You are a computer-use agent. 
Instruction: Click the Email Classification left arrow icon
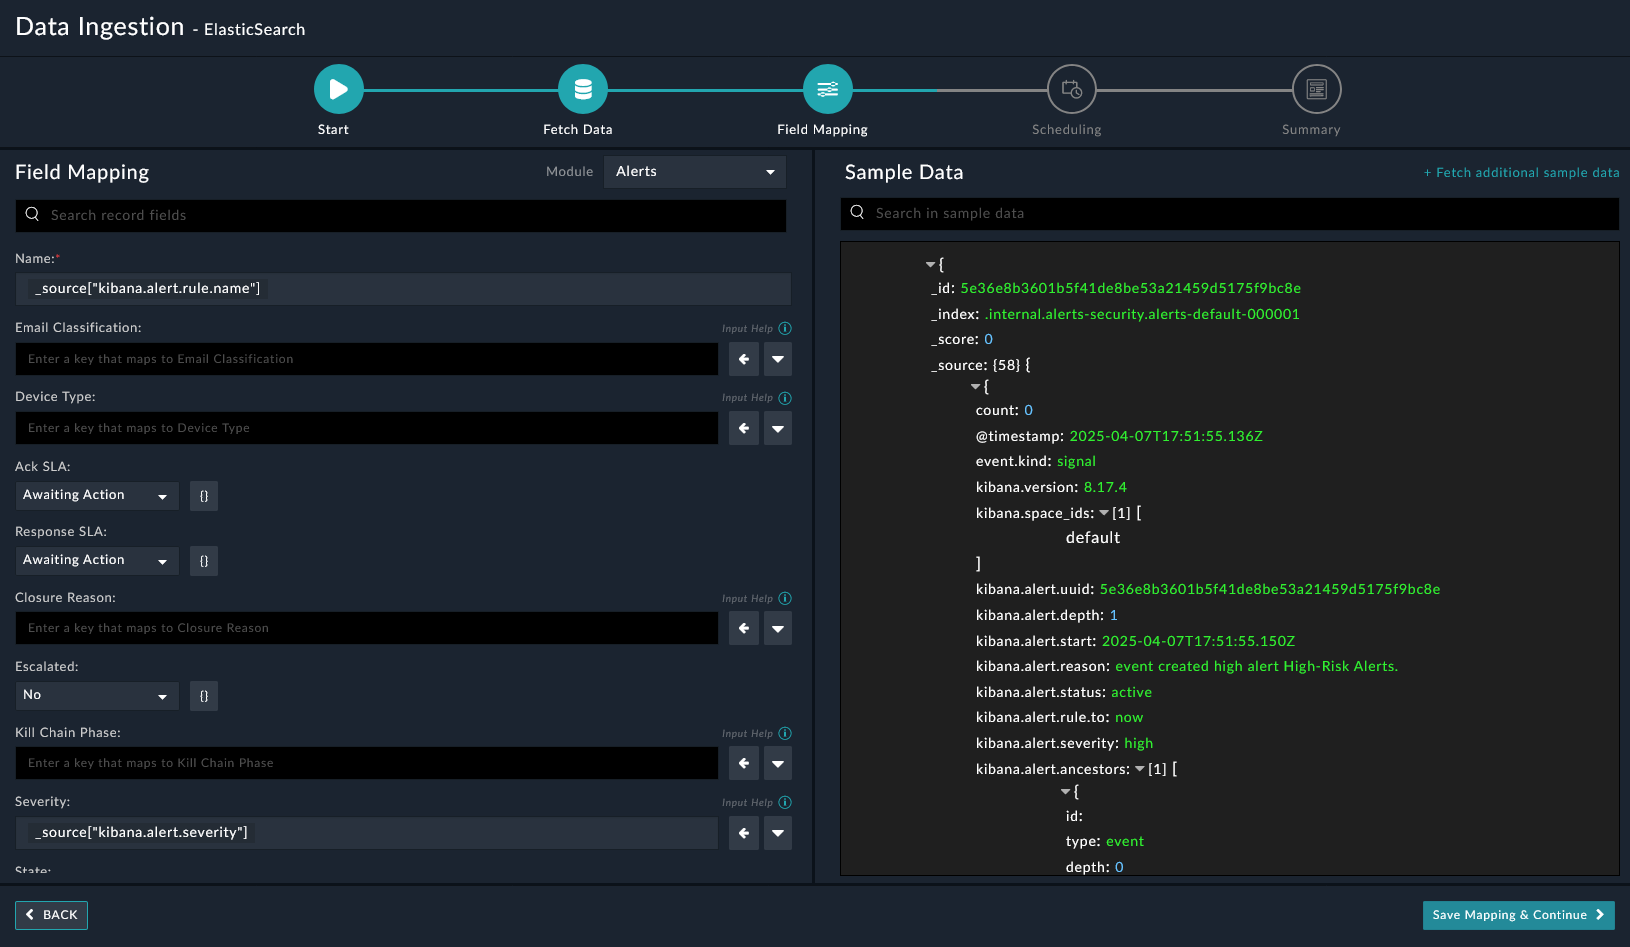pyautogui.click(x=744, y=359)
